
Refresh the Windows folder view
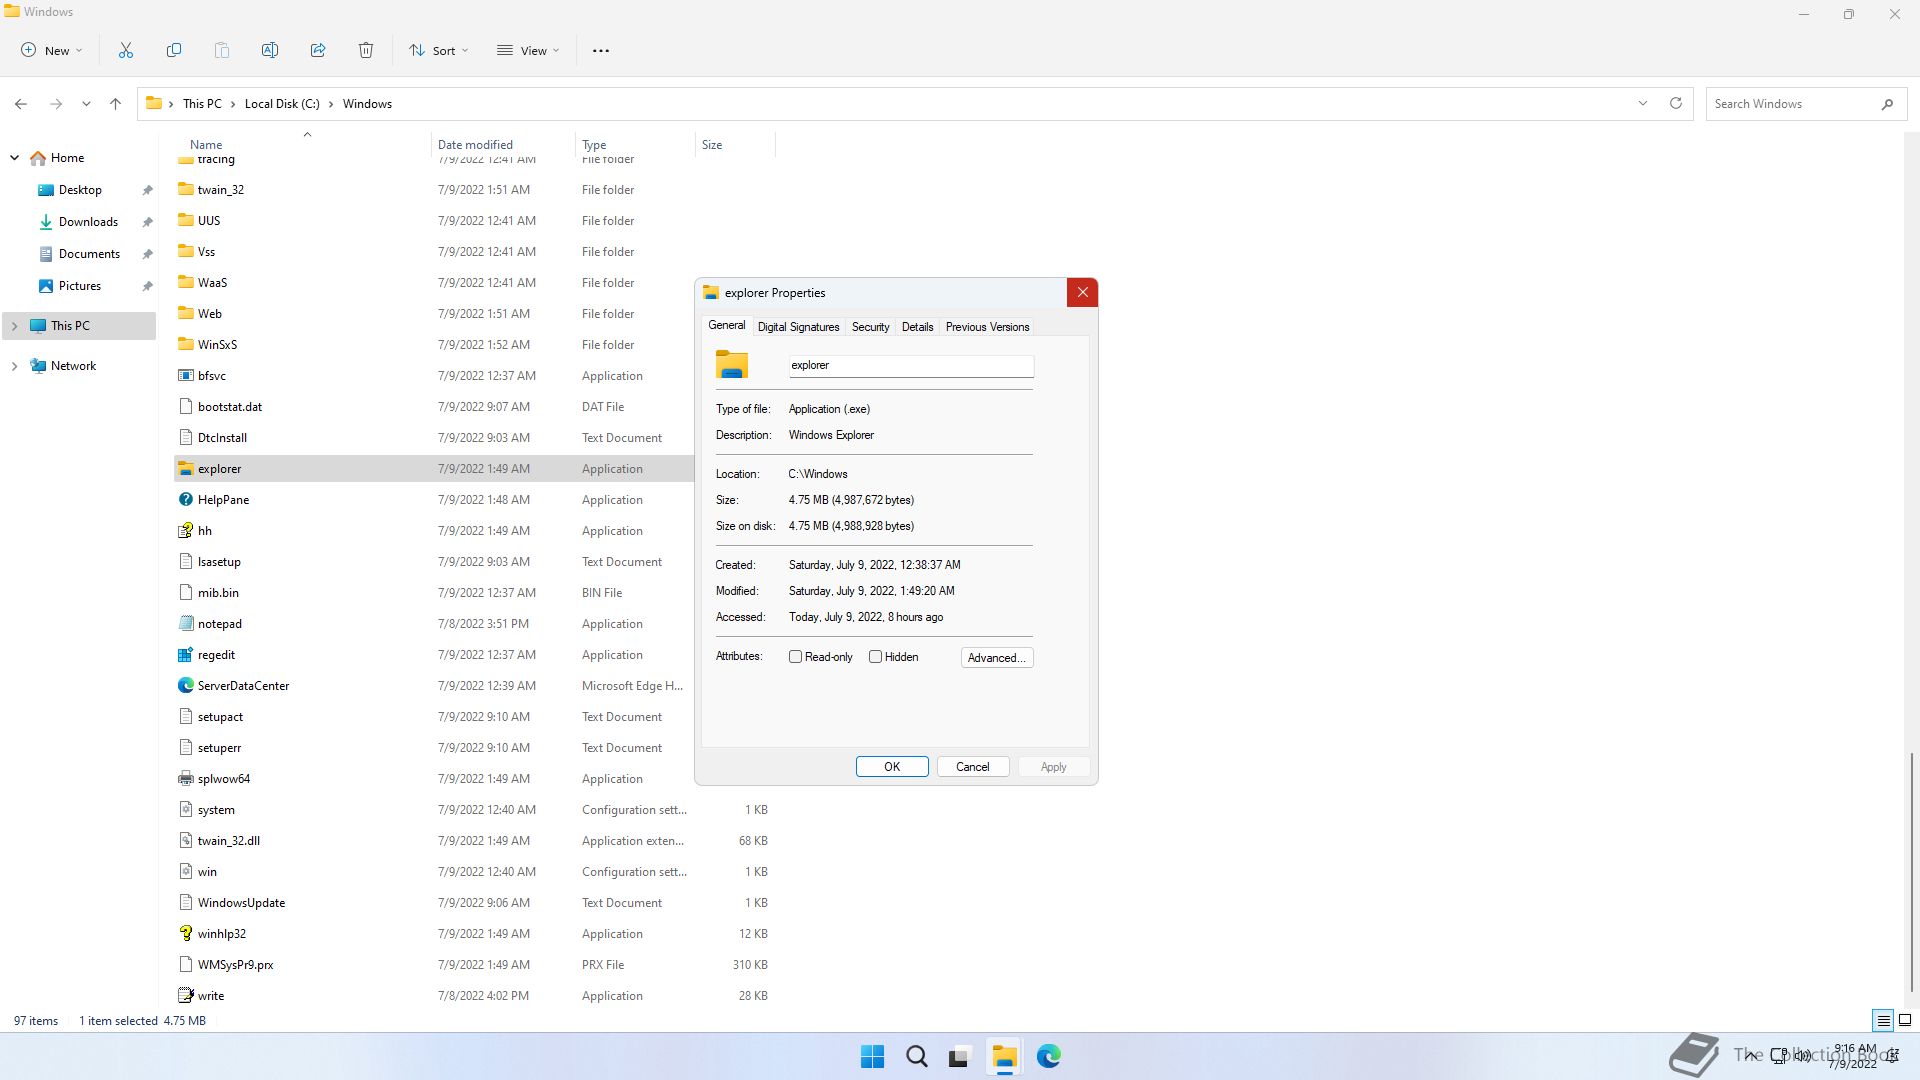coord(1676,103)
